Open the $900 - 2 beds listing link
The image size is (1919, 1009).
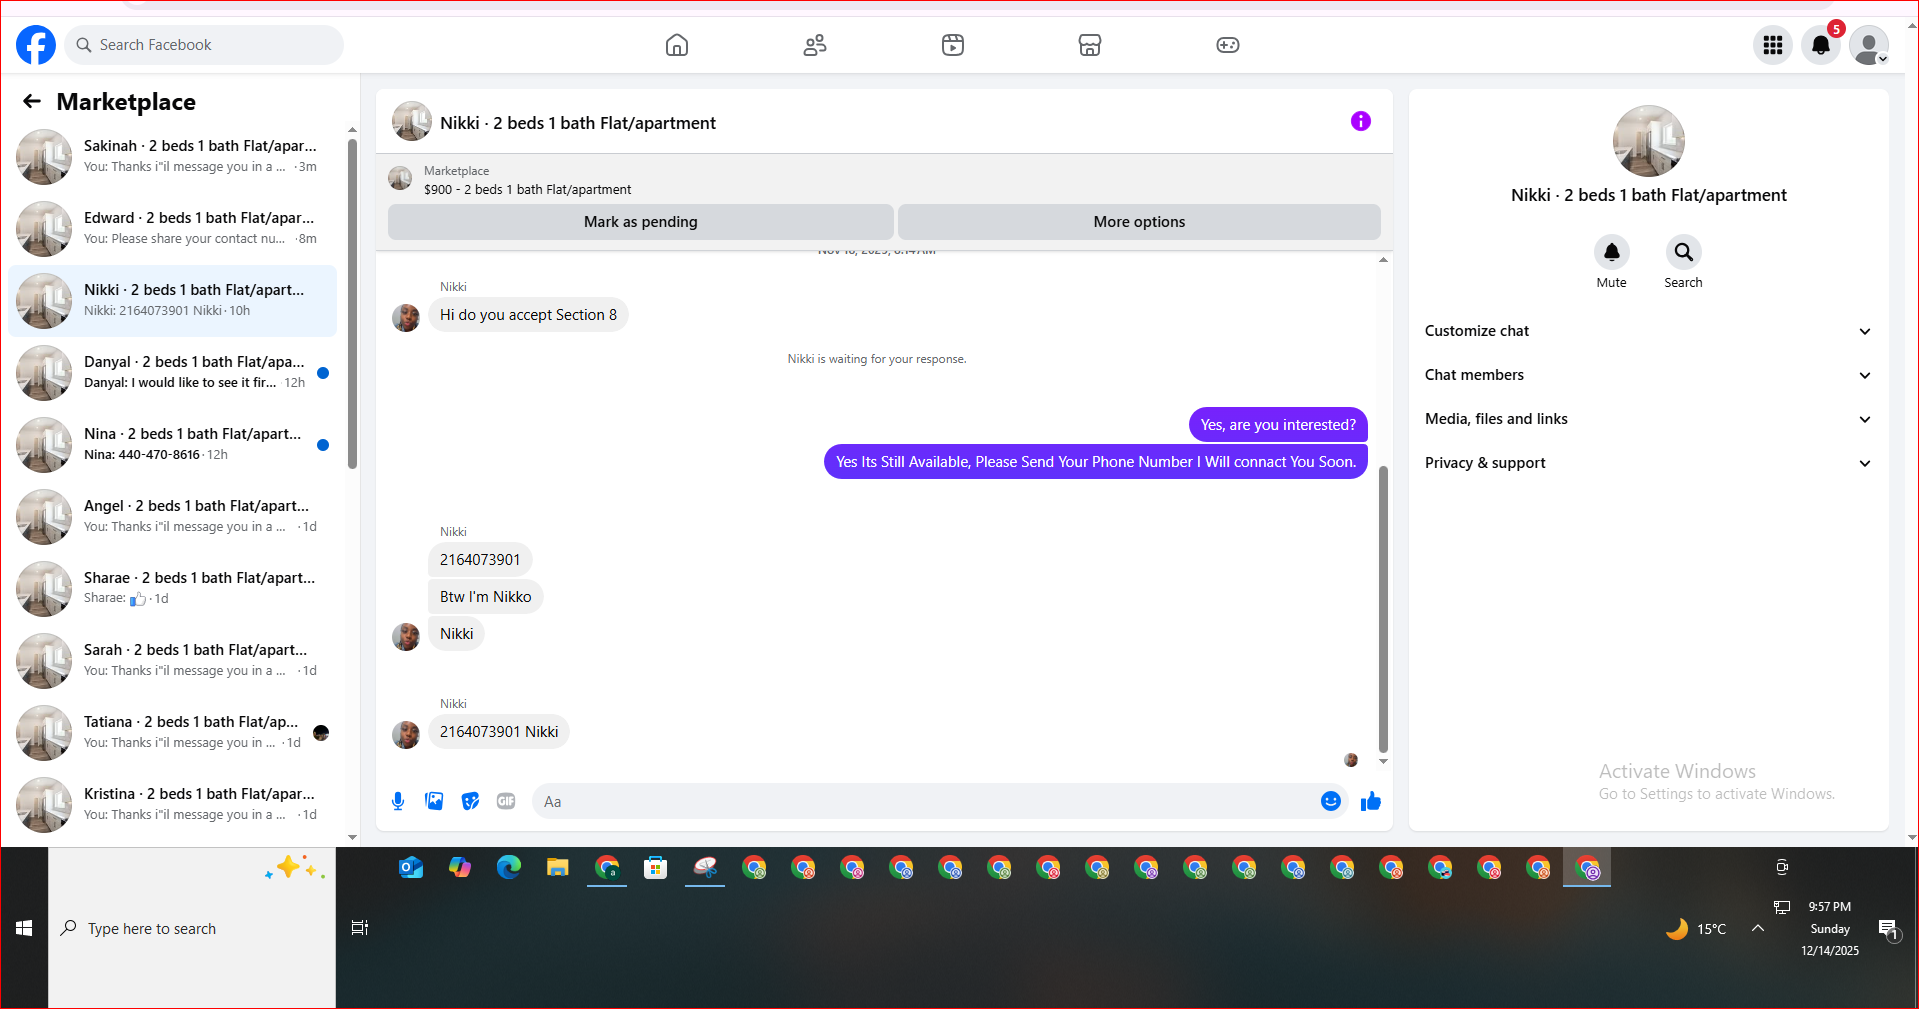click(x=527, y=189)
